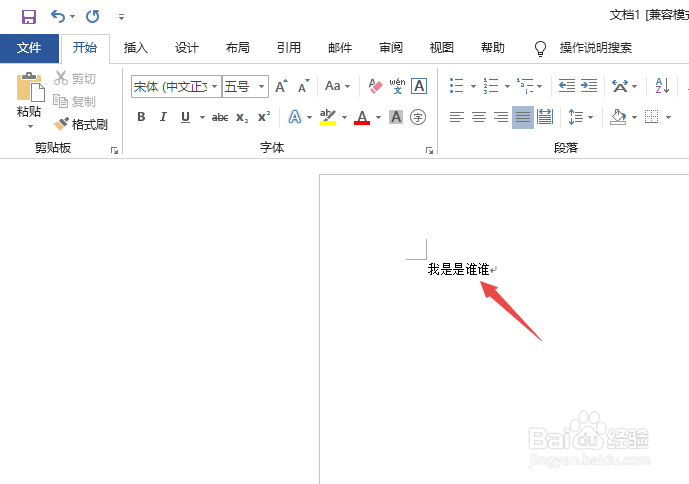689x484 pixels.
Task: Sort text with the A-Z icon
Action: pos(662,86)
